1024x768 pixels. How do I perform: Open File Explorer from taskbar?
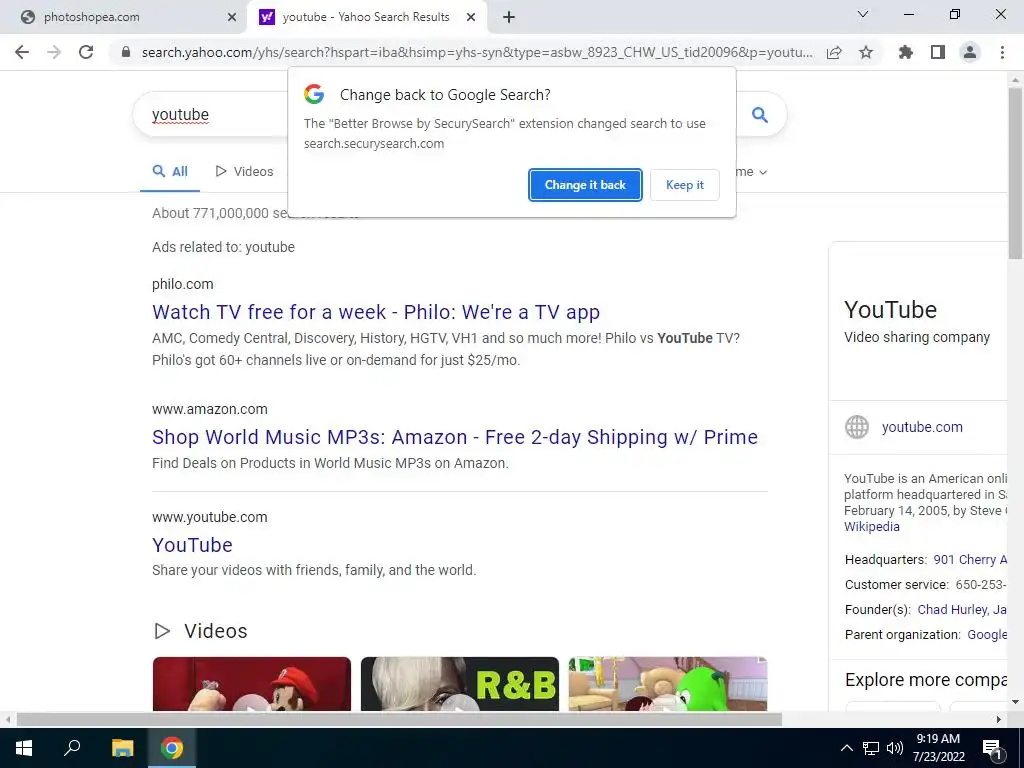[122, 748]
